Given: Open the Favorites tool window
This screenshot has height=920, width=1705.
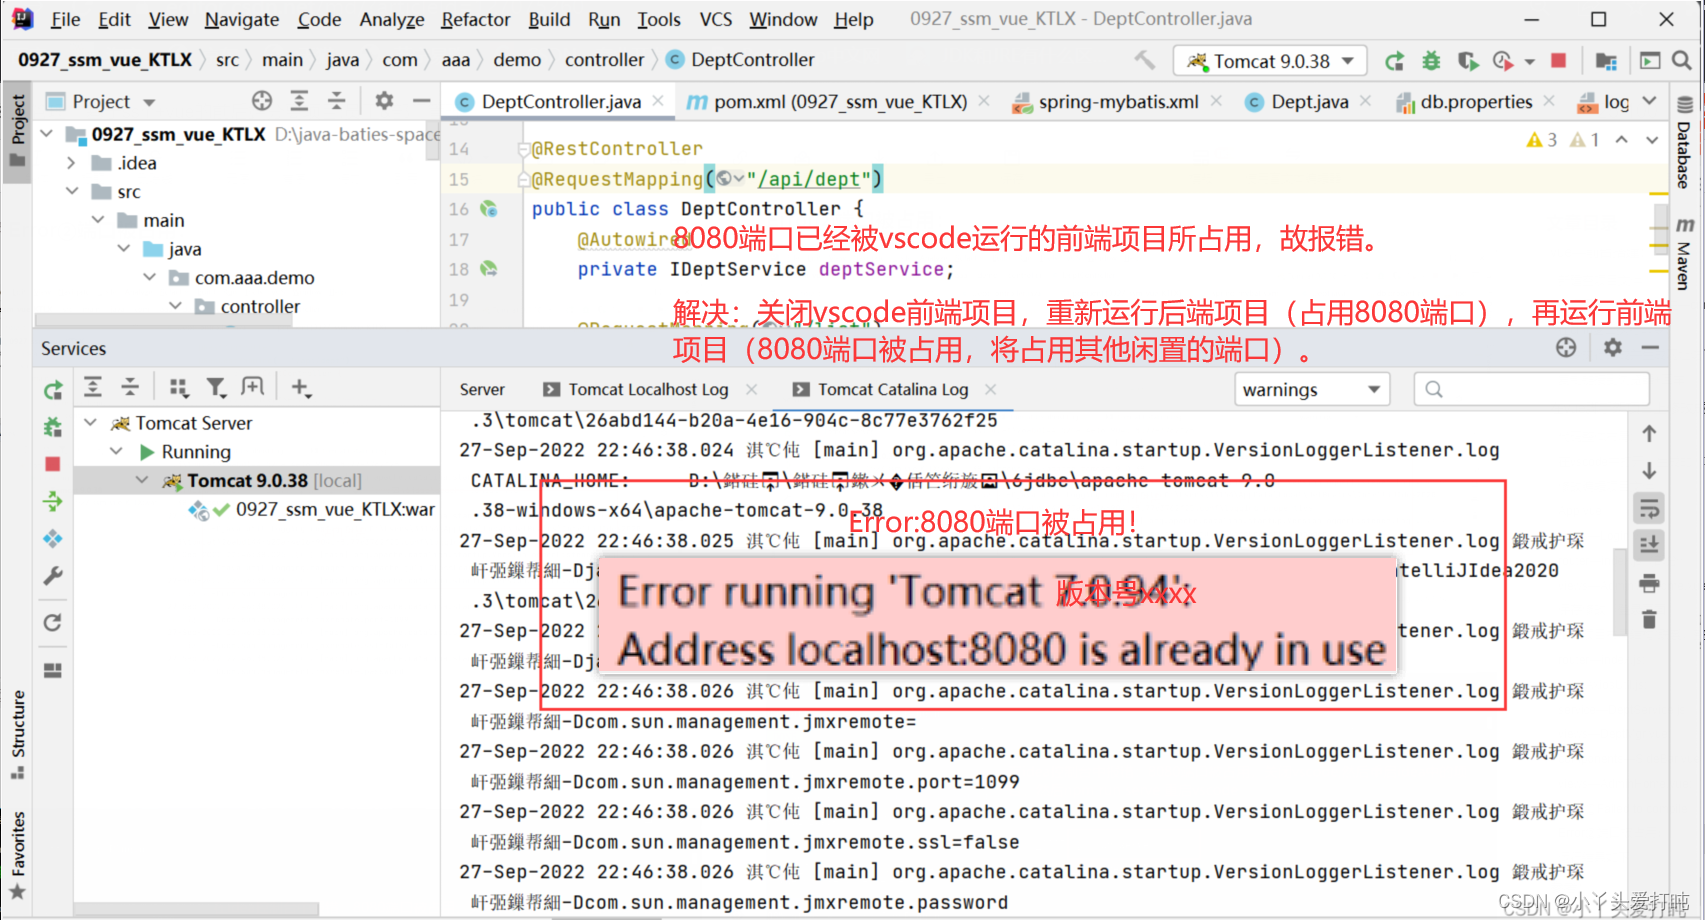Looking at the screenshot, I should point(18,856).
